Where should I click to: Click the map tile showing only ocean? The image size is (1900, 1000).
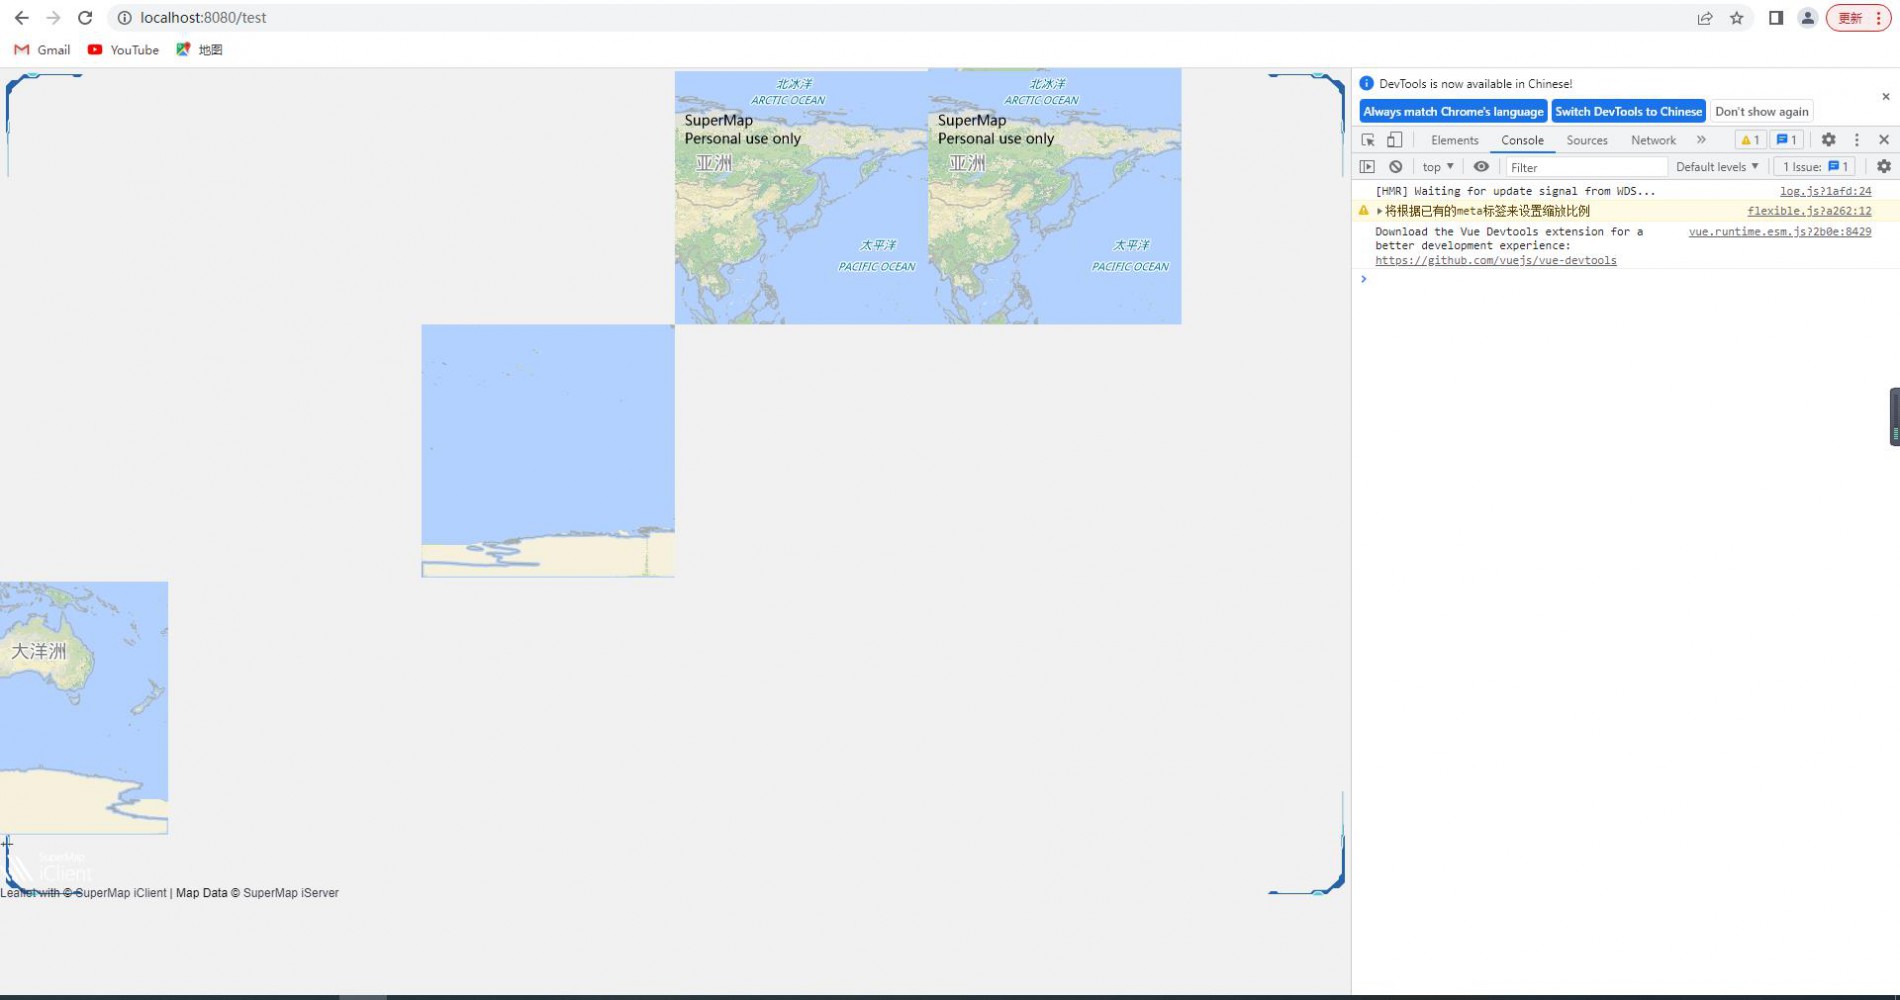point(548,451)
